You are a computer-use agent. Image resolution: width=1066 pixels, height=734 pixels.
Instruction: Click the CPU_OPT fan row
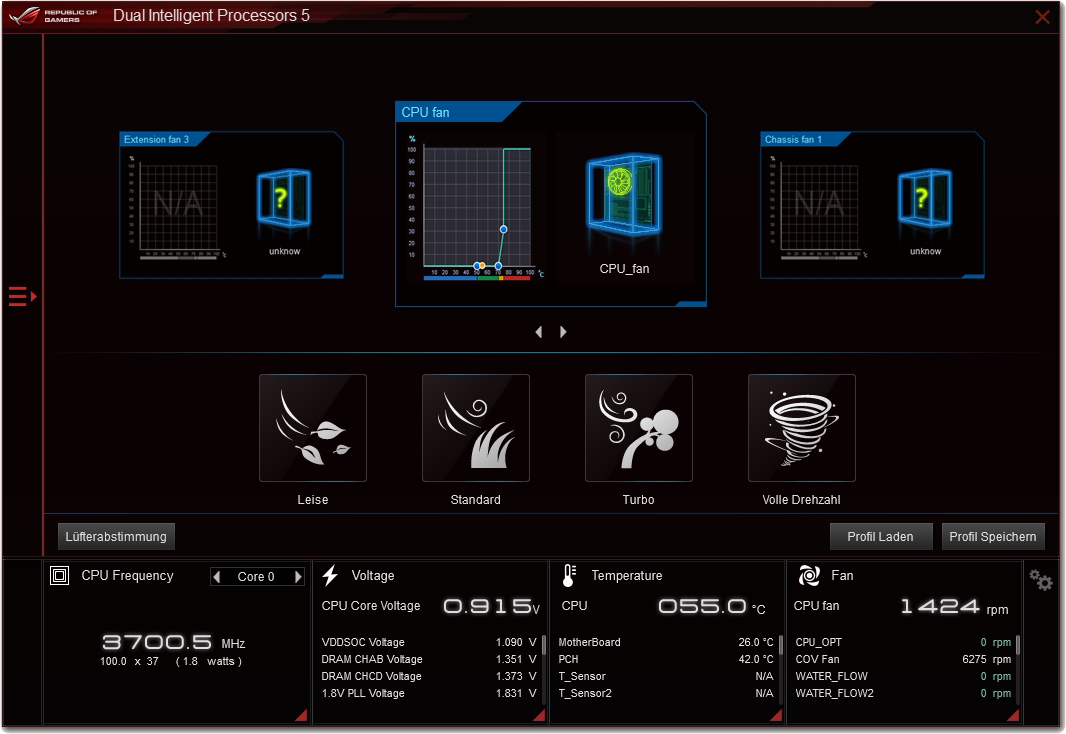coord(903,642)
